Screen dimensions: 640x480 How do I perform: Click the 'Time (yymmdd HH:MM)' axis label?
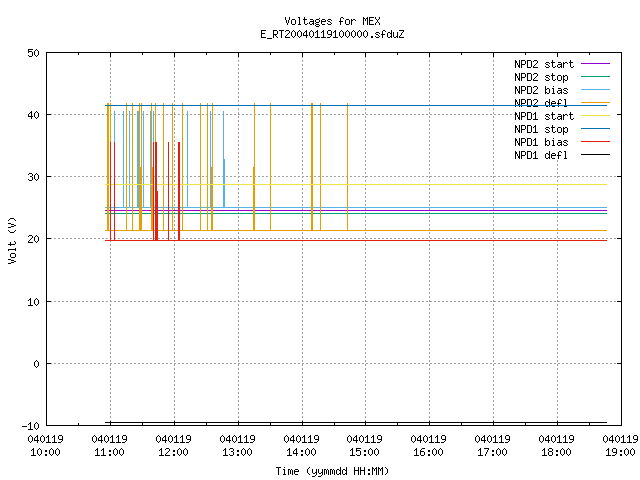tap(332, 471)
